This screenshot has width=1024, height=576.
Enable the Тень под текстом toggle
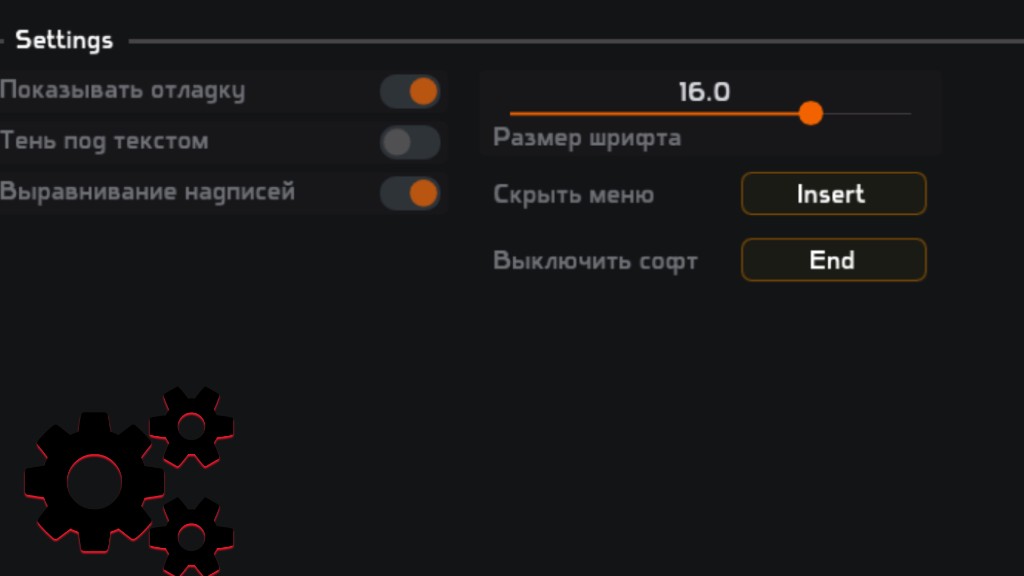pyautogui.click(x=410, y=142)
